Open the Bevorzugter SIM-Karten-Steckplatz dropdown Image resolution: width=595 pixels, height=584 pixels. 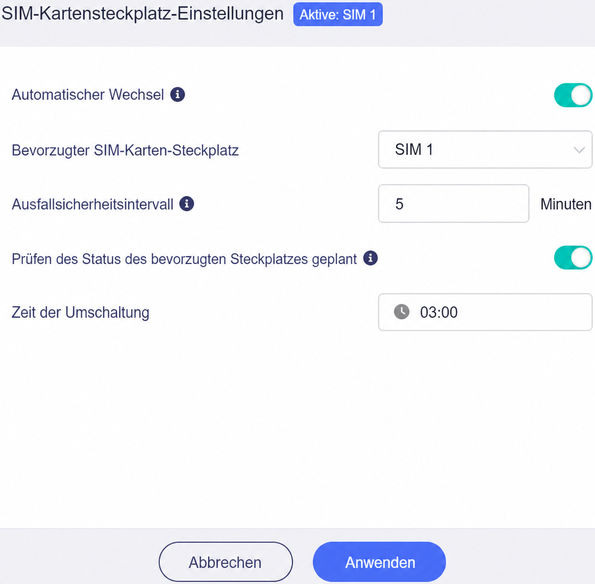(x=485, y=150)
